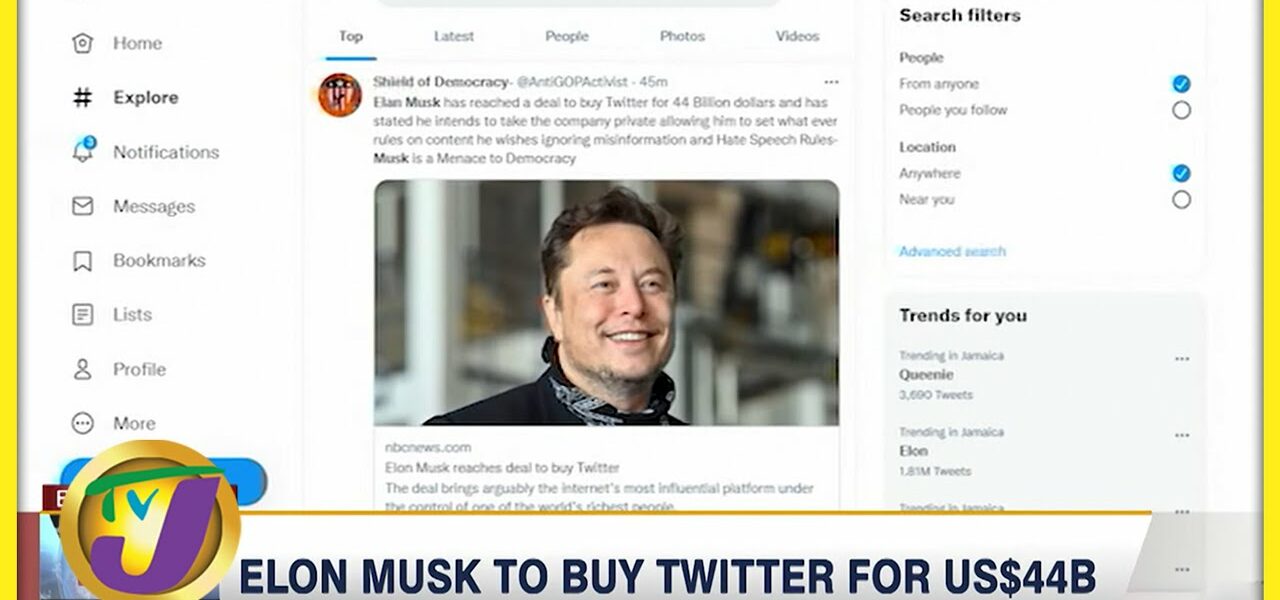The image size is (1280, 600).
Task: Open Notifications bell icon
Action: pos(82,152)
